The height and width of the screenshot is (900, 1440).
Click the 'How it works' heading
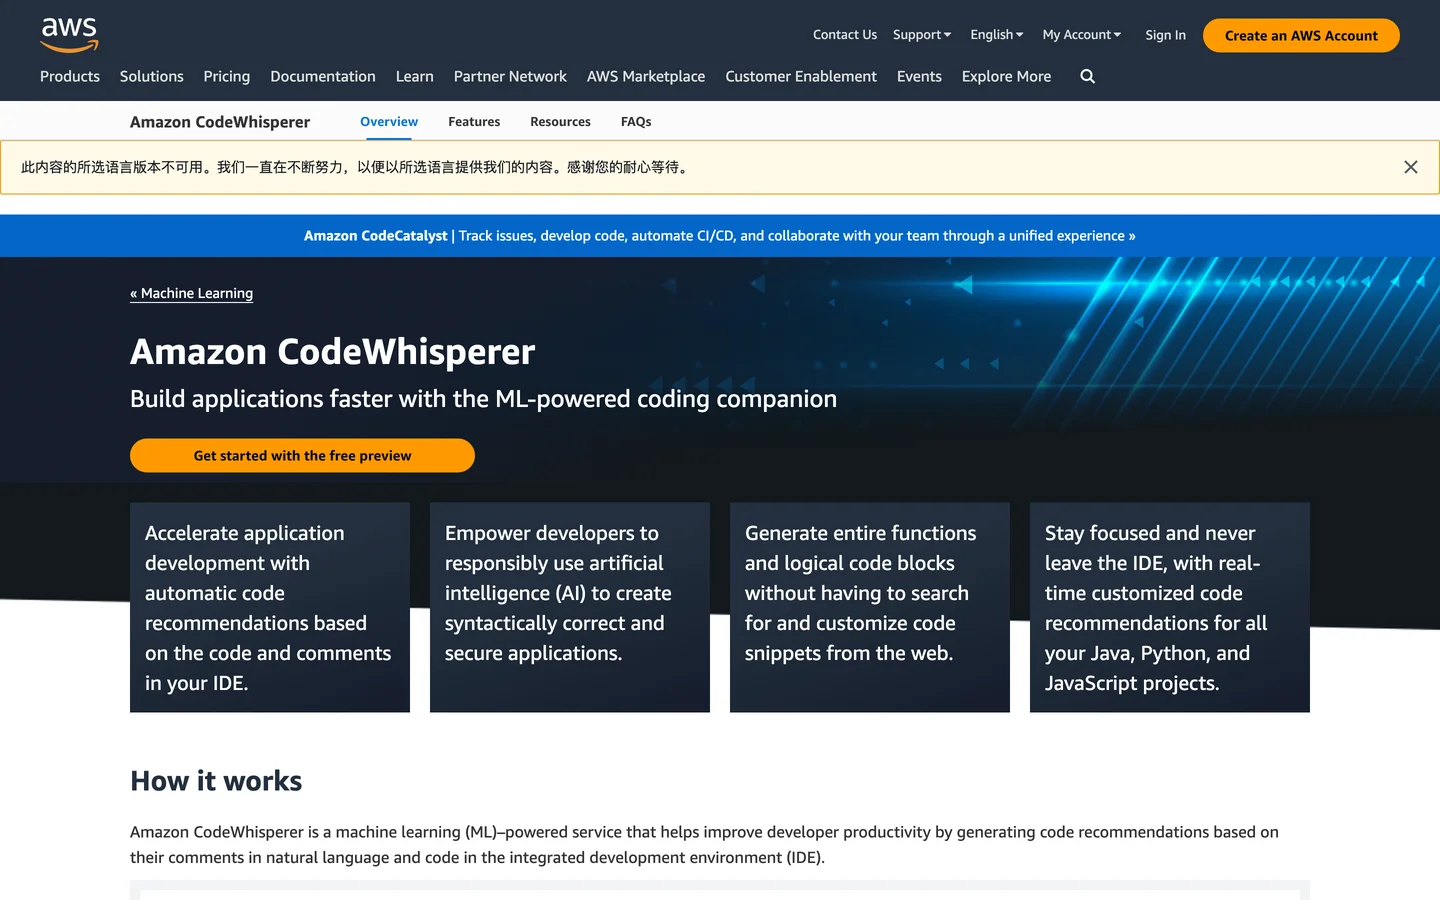[x=216, y=781]
